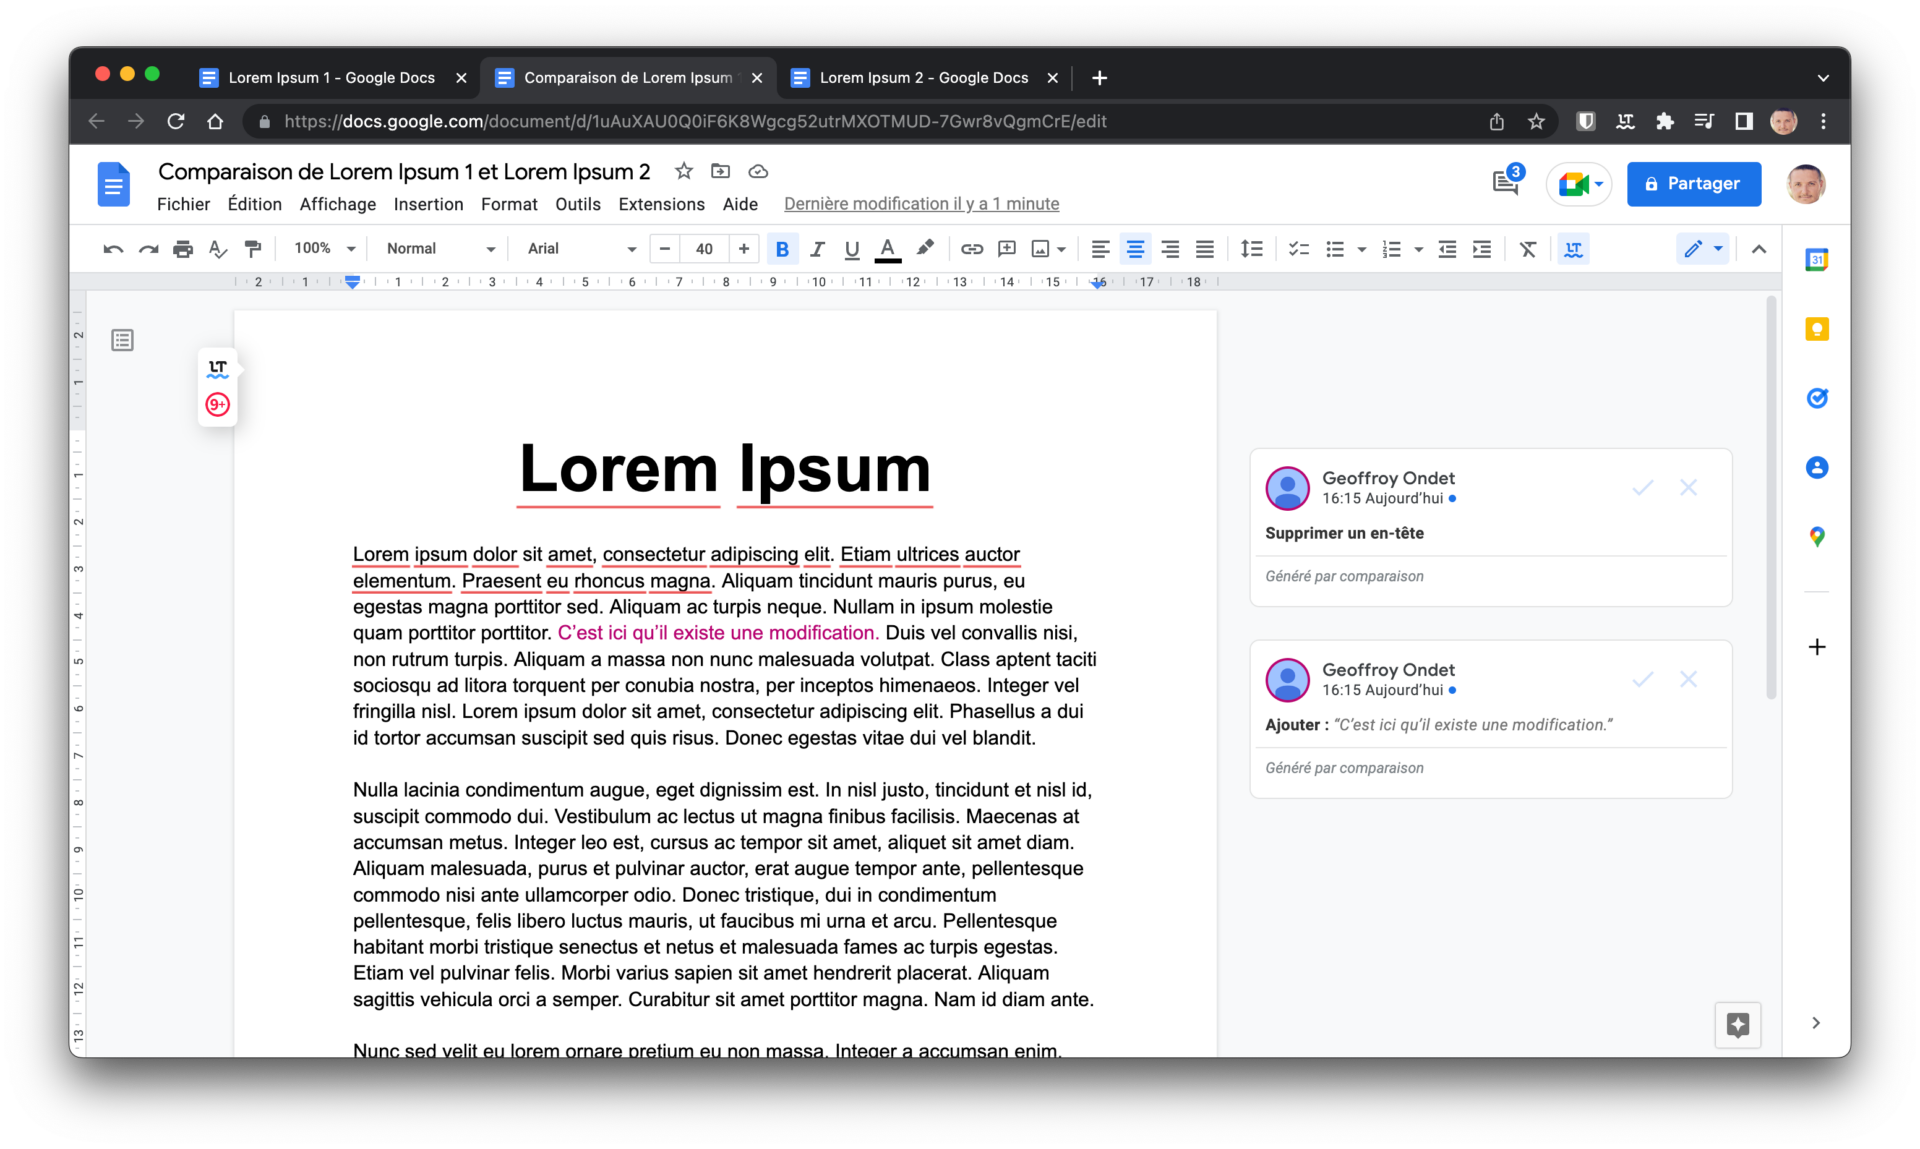The image size is (1920, 1149).
Task: Insert a link using the toolbar
Action: point(971,249)
